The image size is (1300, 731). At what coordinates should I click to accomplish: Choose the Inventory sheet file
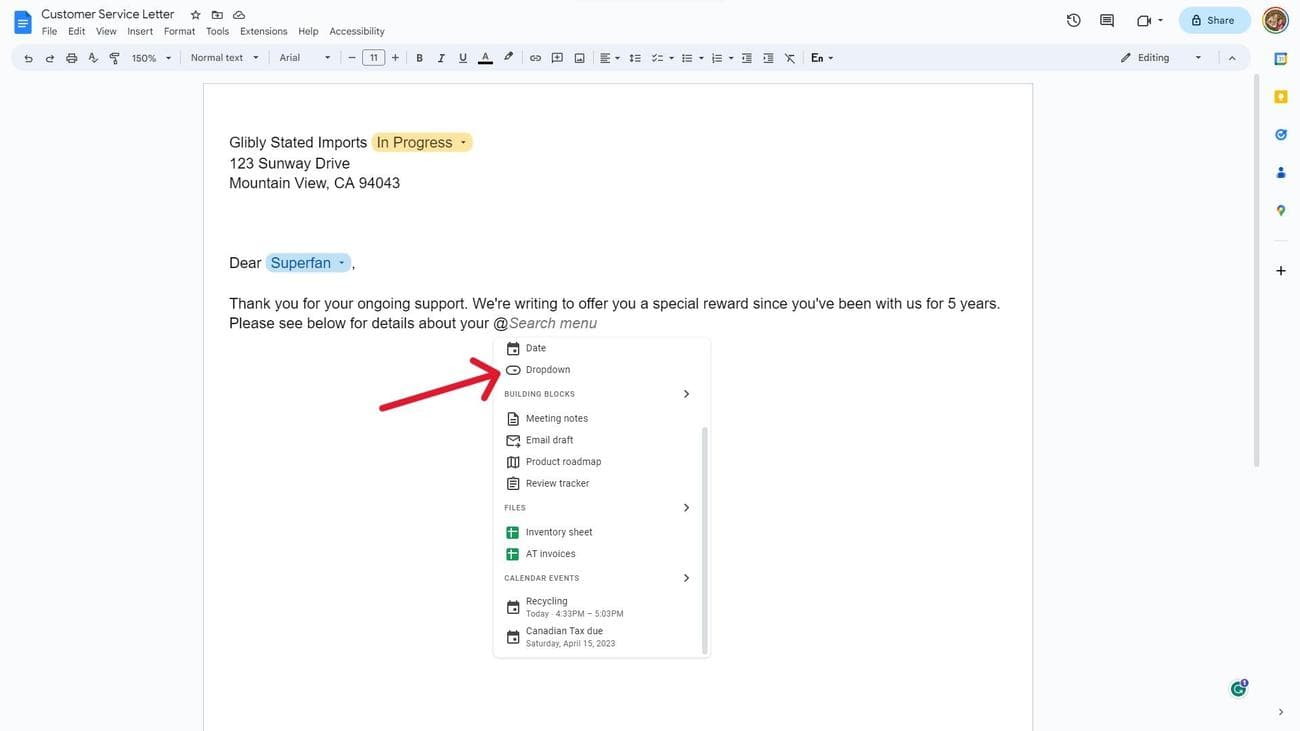pyautogui.click(x=558, y=532)
